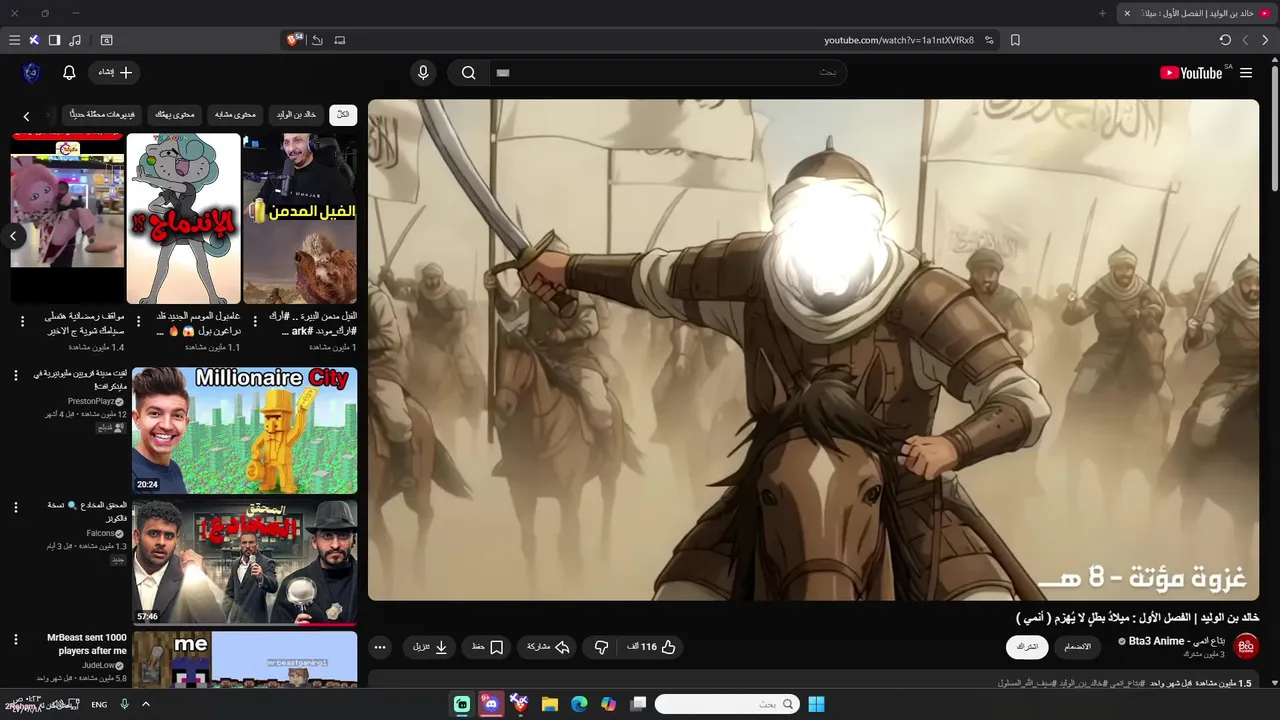Click the الانضمام join button

tap(1078, 647)
